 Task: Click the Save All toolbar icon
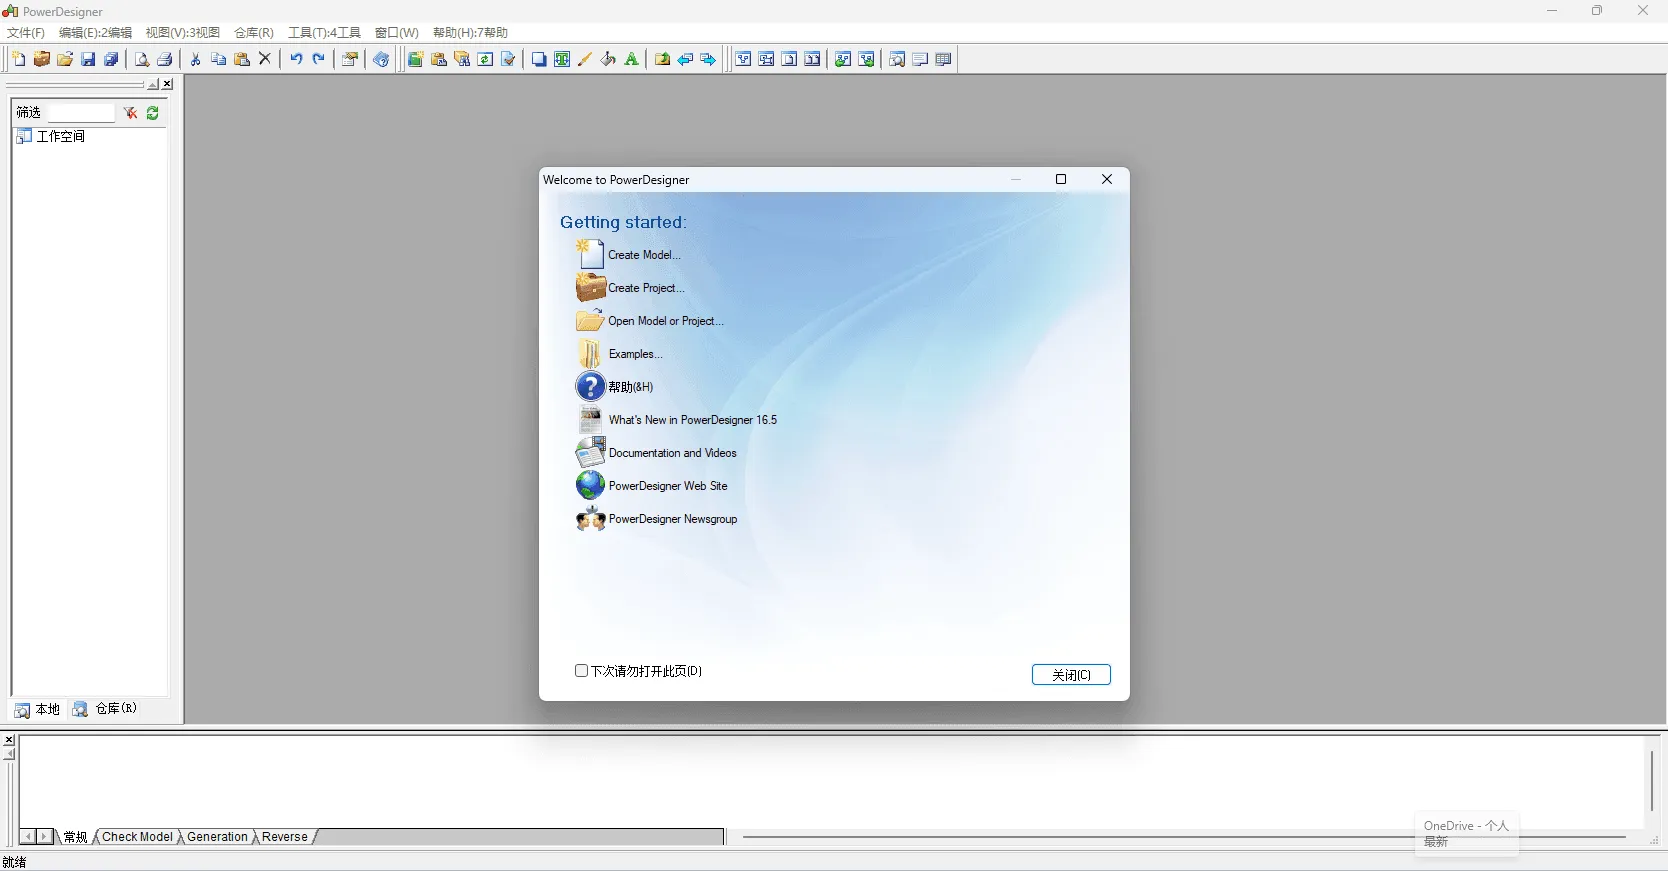tap(111, 59)
